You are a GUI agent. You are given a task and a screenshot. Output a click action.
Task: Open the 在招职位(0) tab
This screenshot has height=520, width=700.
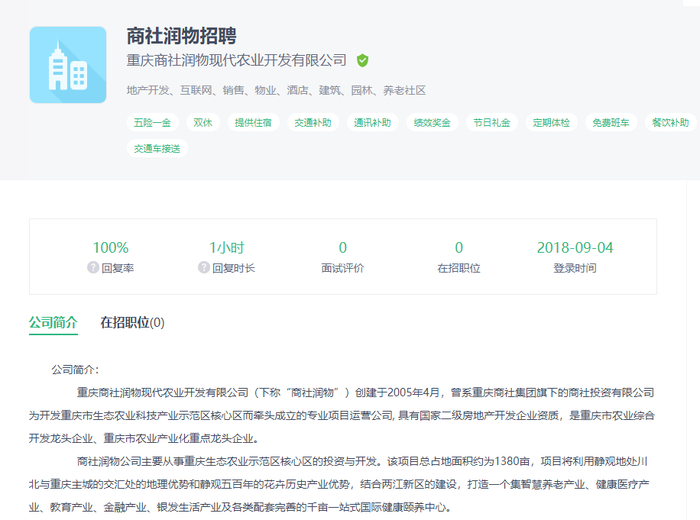(x=132, y=322)
